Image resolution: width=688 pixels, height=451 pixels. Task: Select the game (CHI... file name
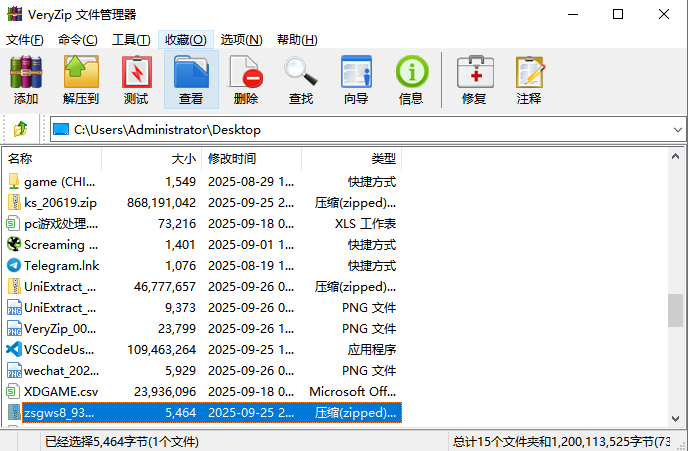pyautogui.click(x=59, y=182)
